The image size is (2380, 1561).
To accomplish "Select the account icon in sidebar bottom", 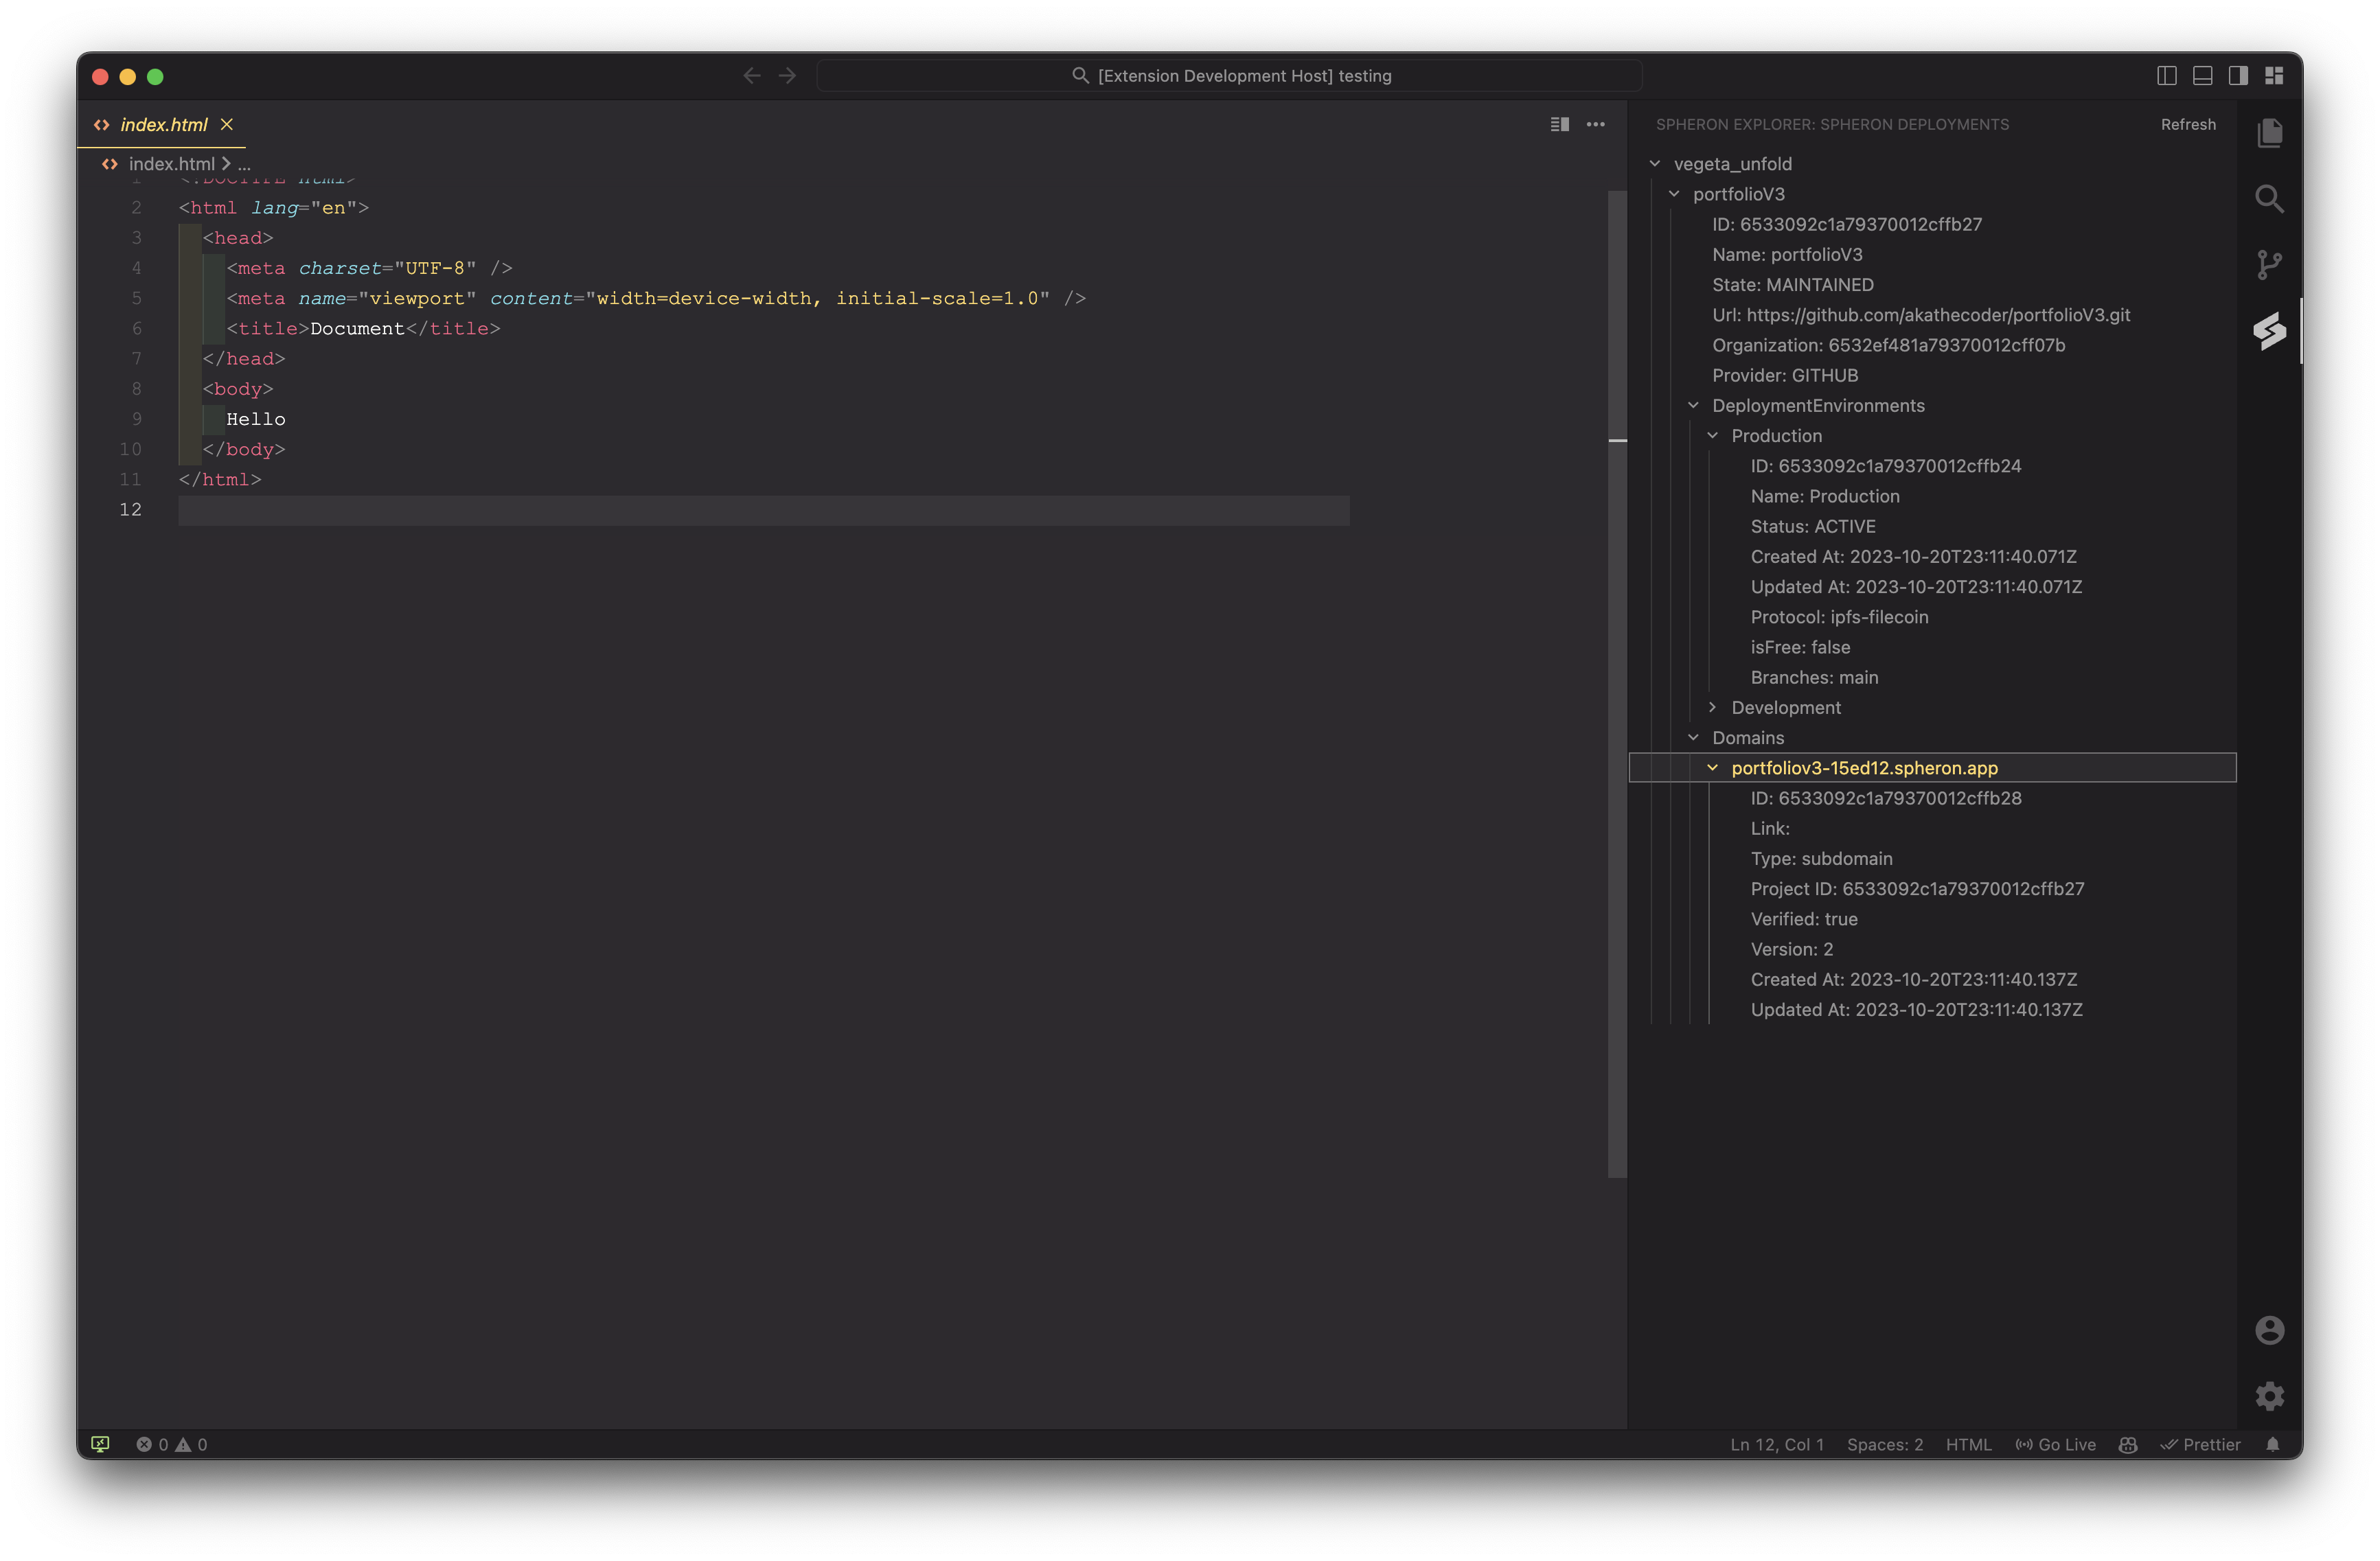I will click(x=2269, y=1329).
